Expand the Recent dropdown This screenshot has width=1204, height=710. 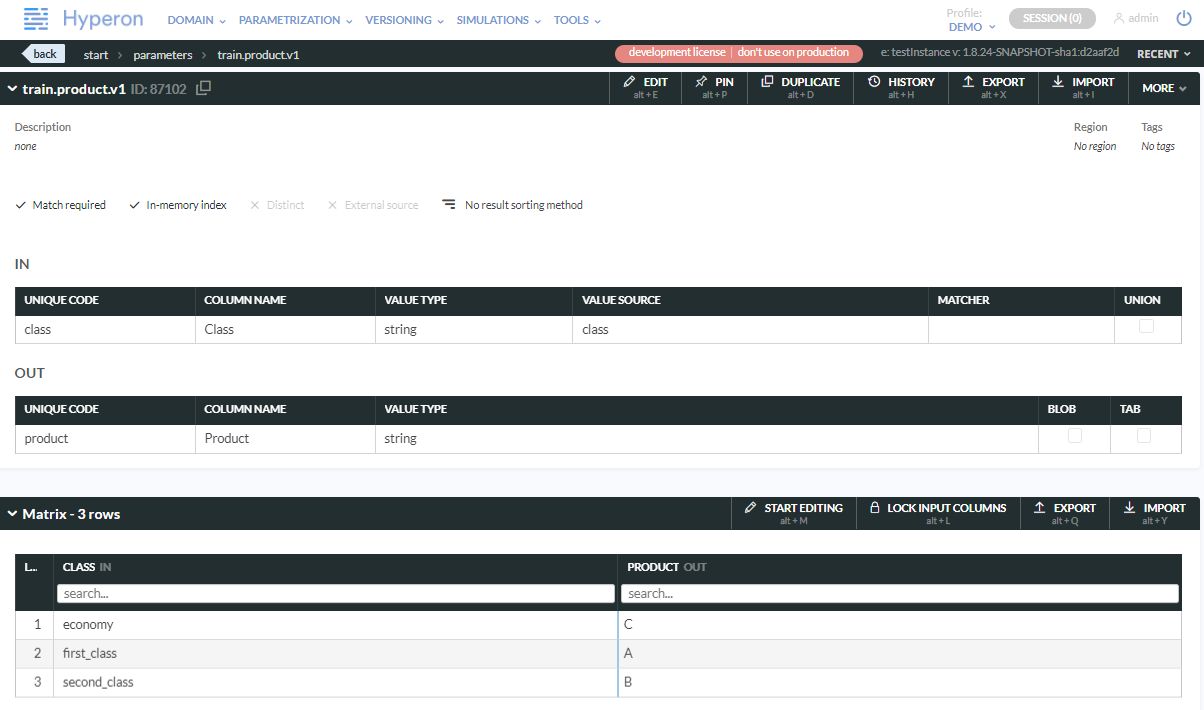click(x=1163, y=54)
